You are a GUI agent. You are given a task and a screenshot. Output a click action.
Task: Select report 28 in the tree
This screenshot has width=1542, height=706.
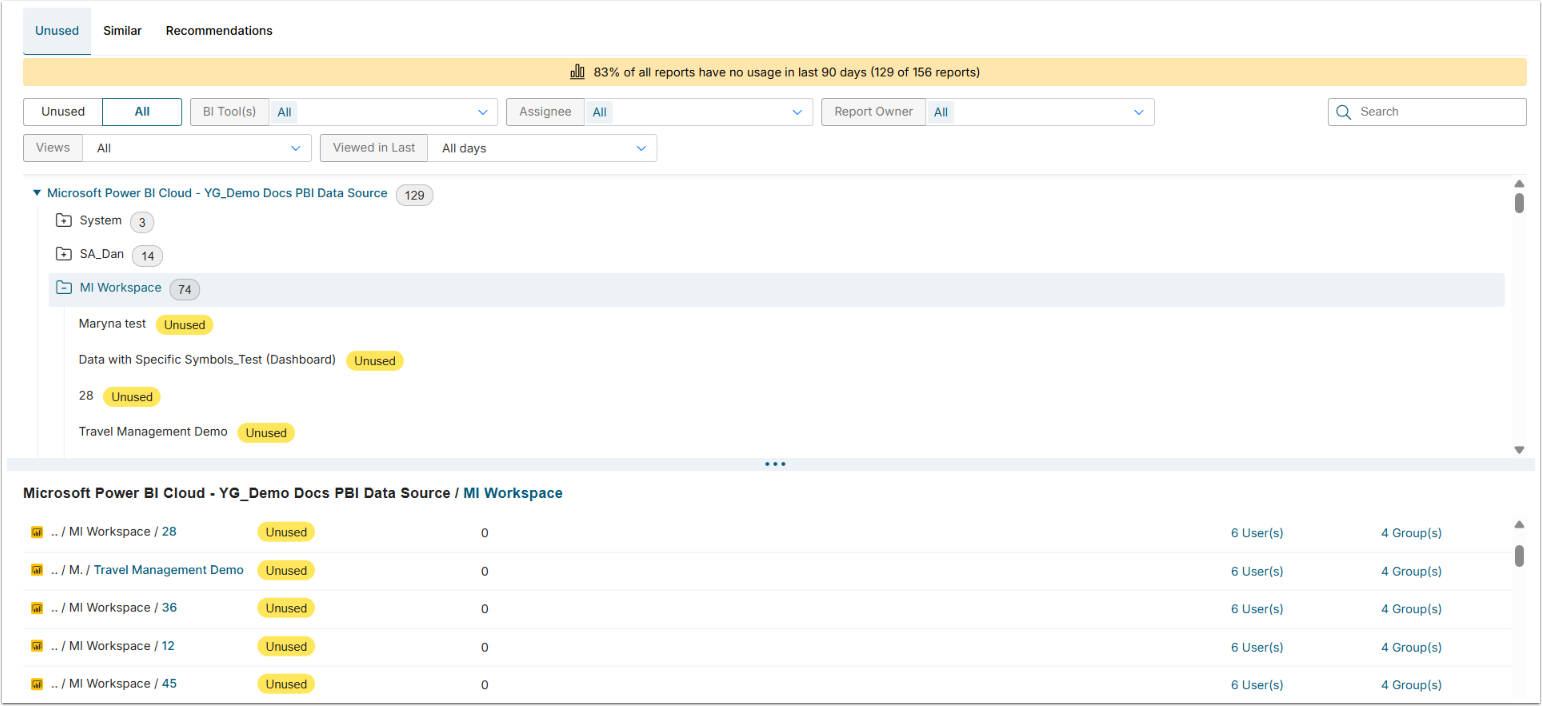(86, 396)
